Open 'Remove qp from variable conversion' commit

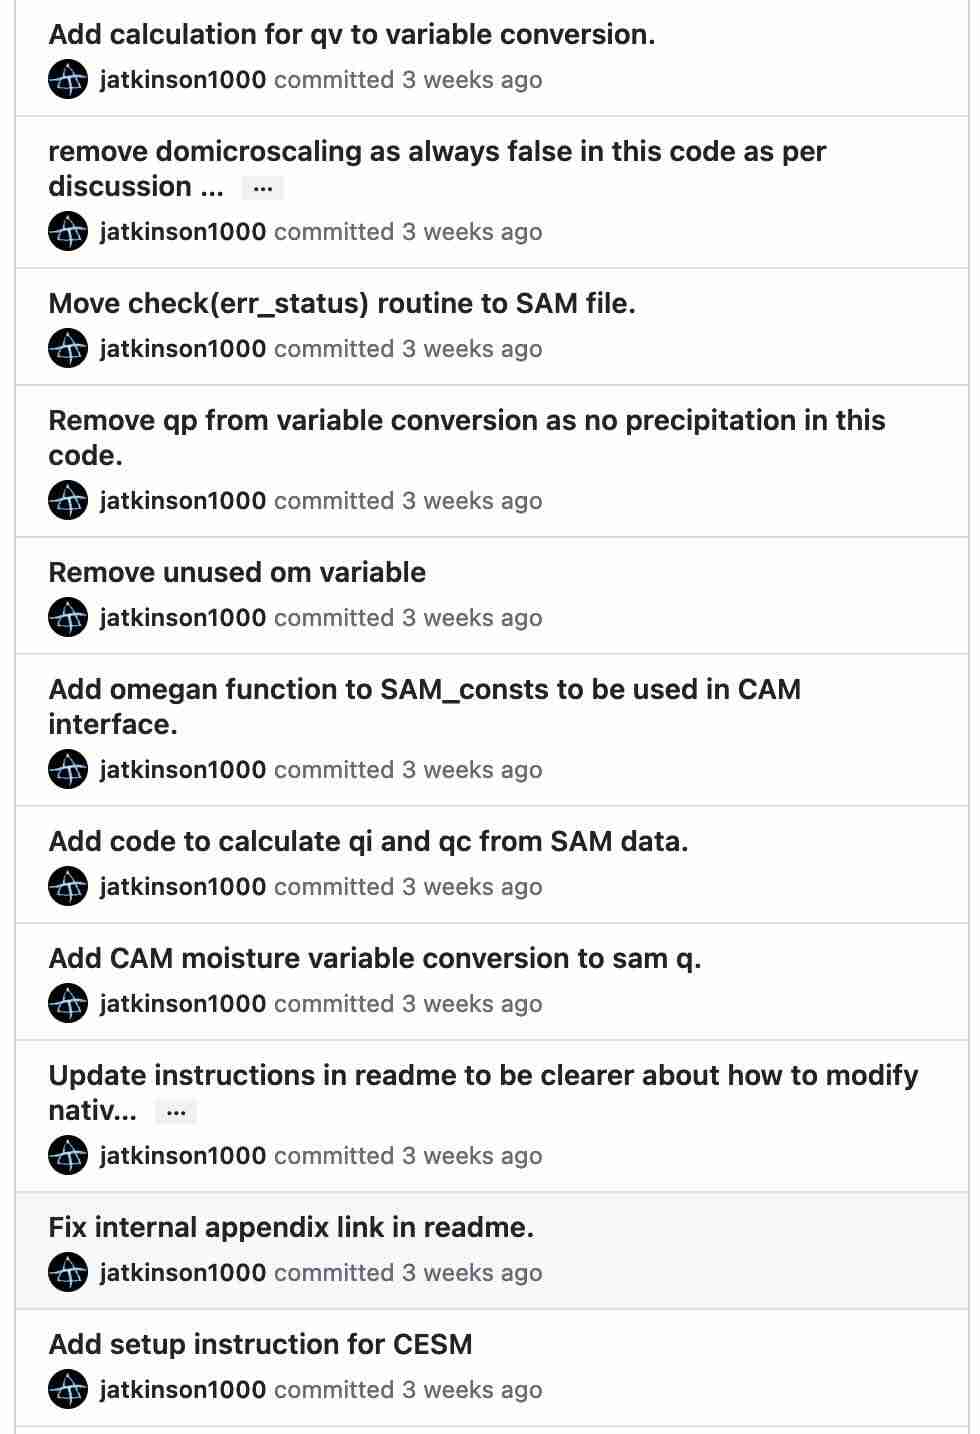pyautogui.click(x=466, y=421)
